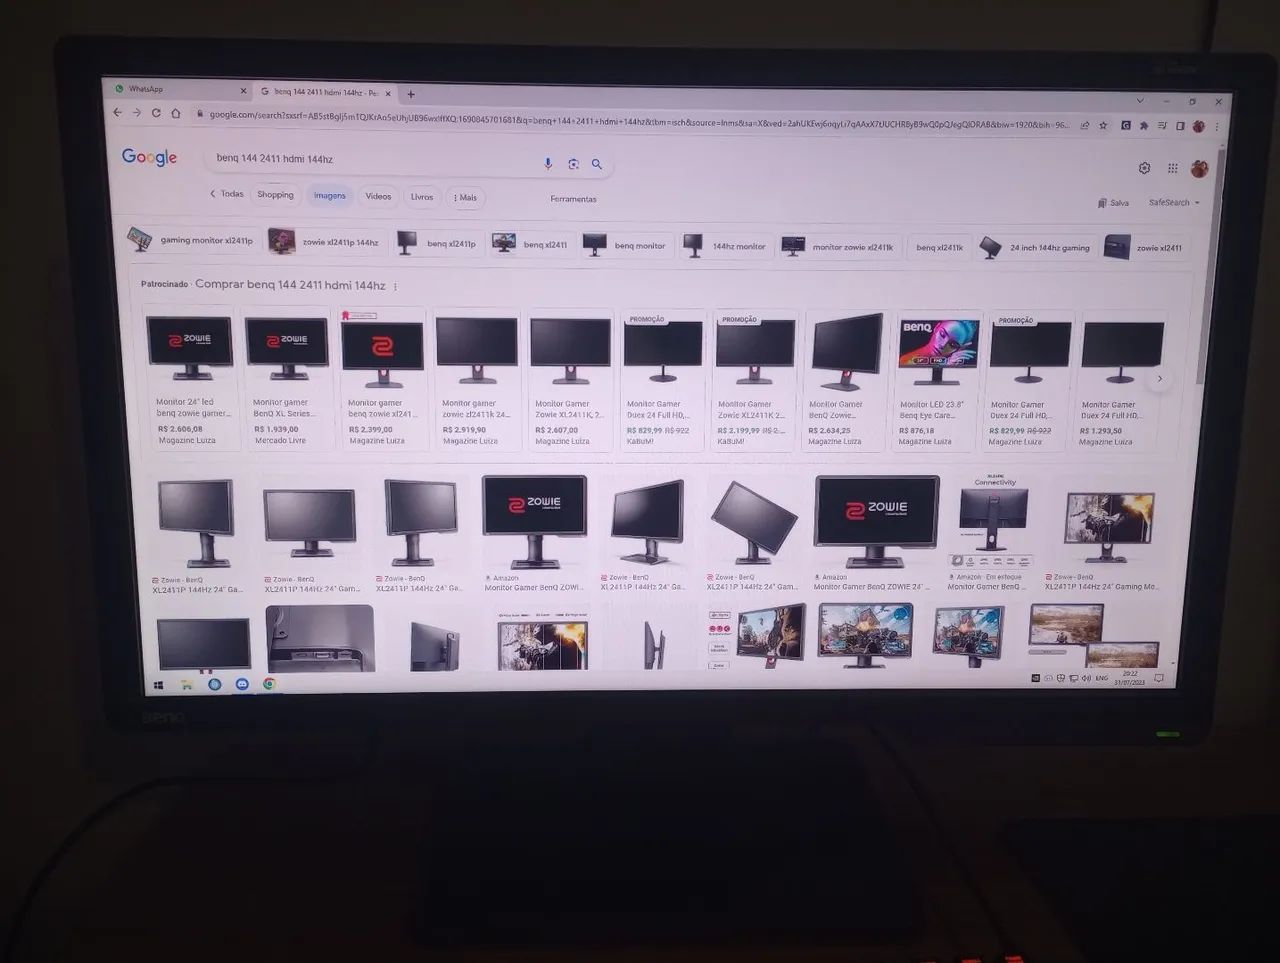1280x963 pixels.
Task: Open the Google apps grid icon
Action: [x=1172, y=168]
